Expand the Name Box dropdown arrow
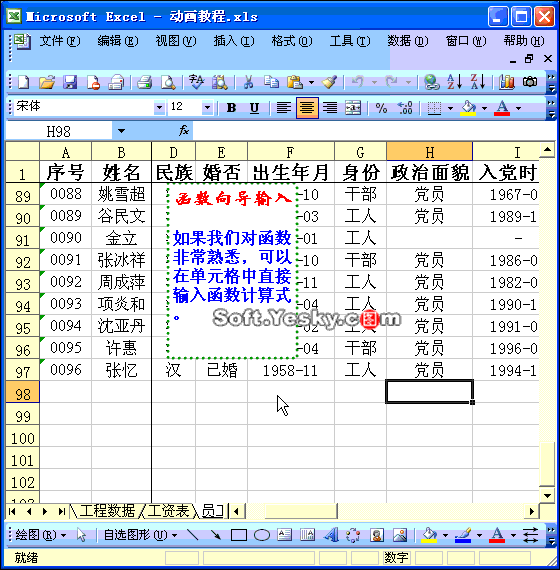Image resolution: width=560 pixels, height=570 pixels. pyautogui.click(x=121, y=131)
